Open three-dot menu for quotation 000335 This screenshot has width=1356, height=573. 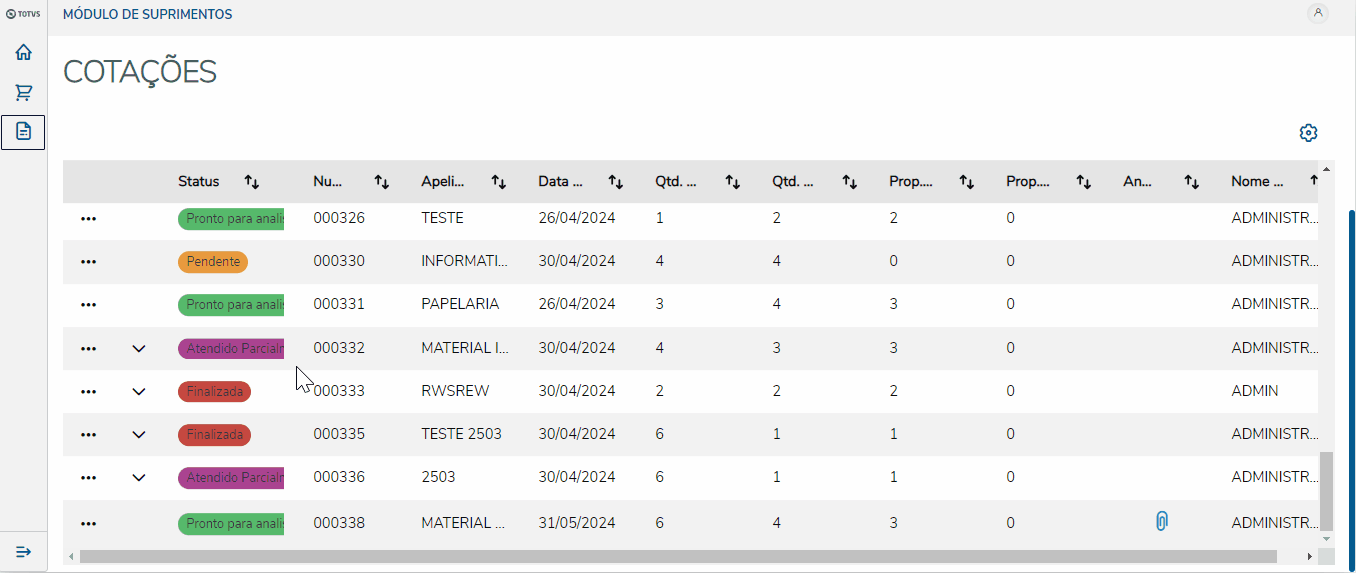pos(88,434)
